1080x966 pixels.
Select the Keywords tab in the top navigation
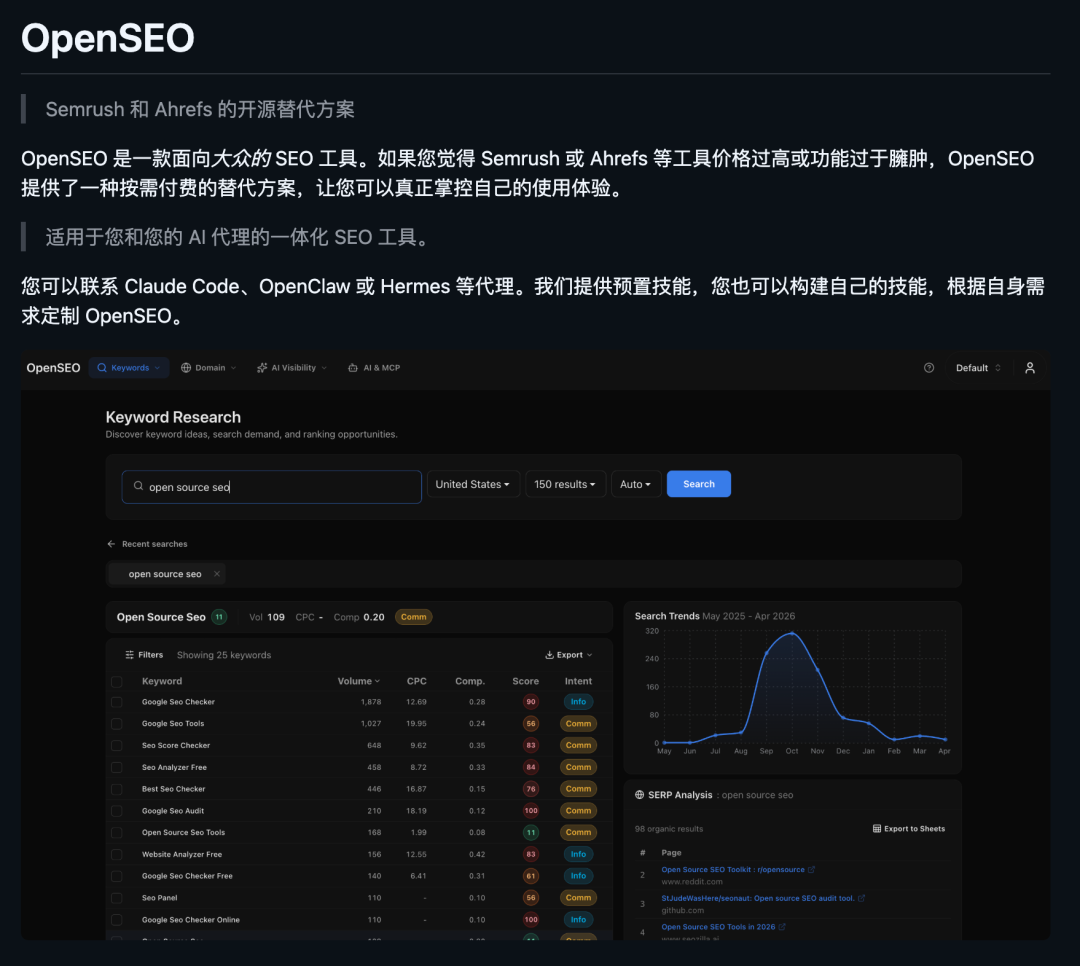129,368
